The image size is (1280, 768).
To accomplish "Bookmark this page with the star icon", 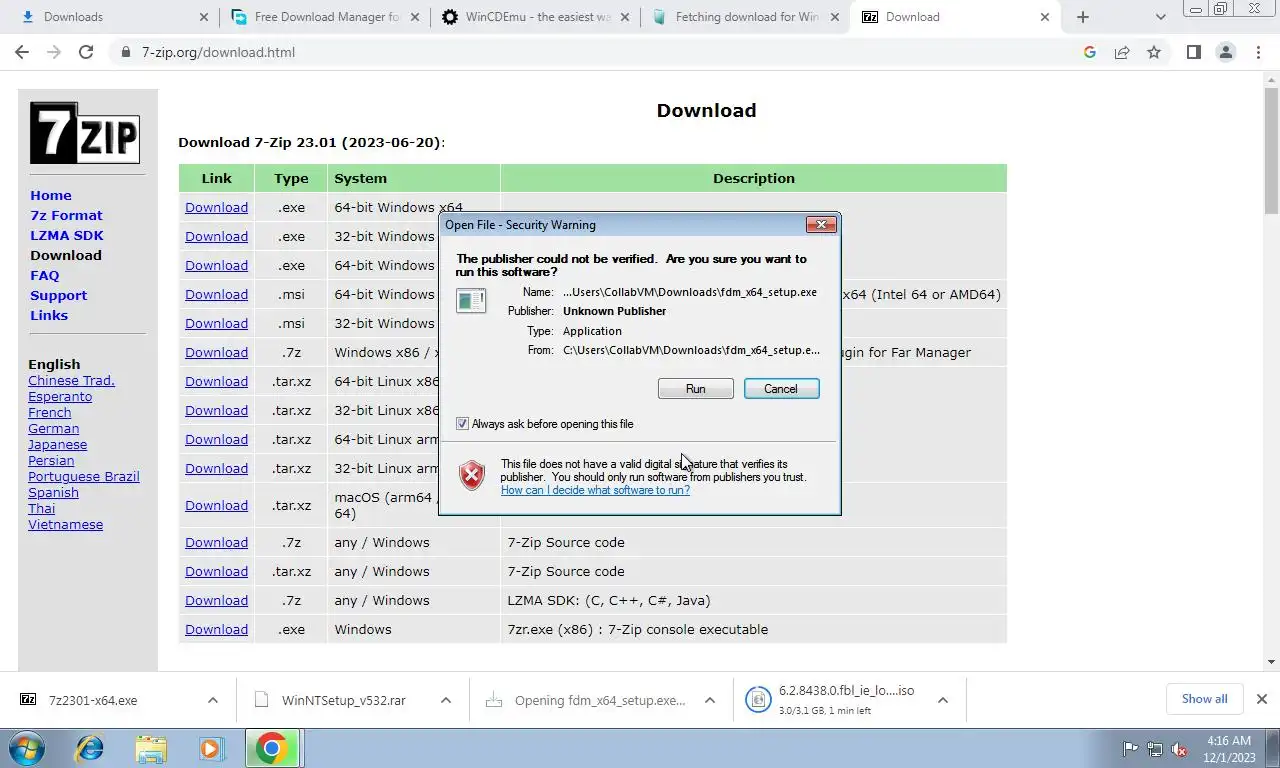I will pyautogui.click(x=1154, y=52).
